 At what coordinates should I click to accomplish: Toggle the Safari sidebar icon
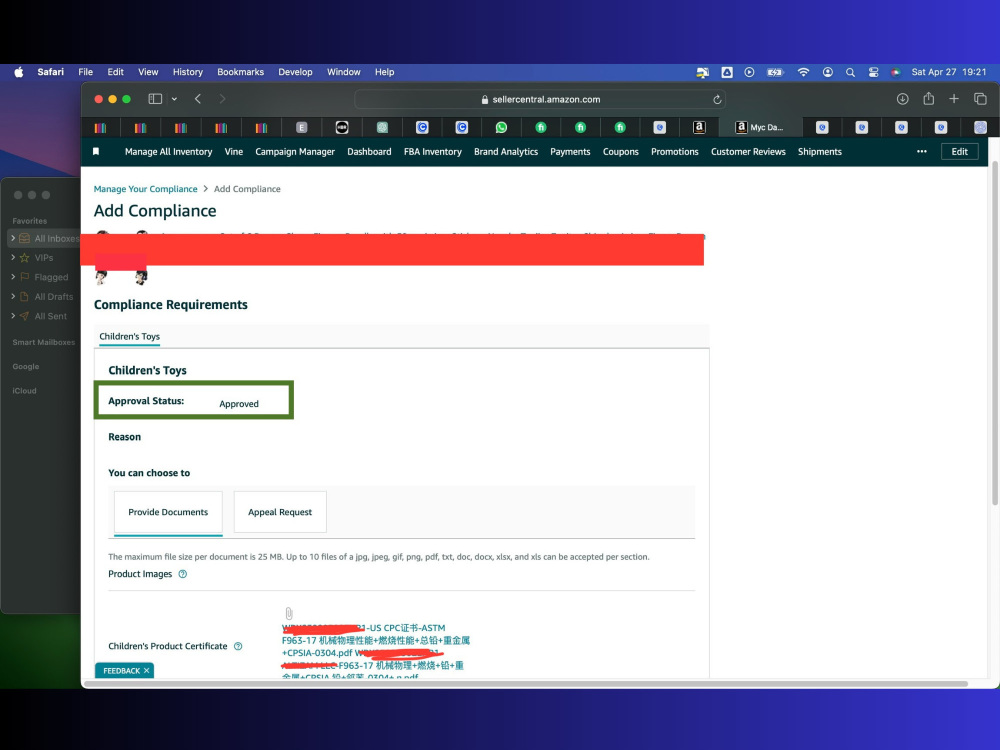click(155, 99)
